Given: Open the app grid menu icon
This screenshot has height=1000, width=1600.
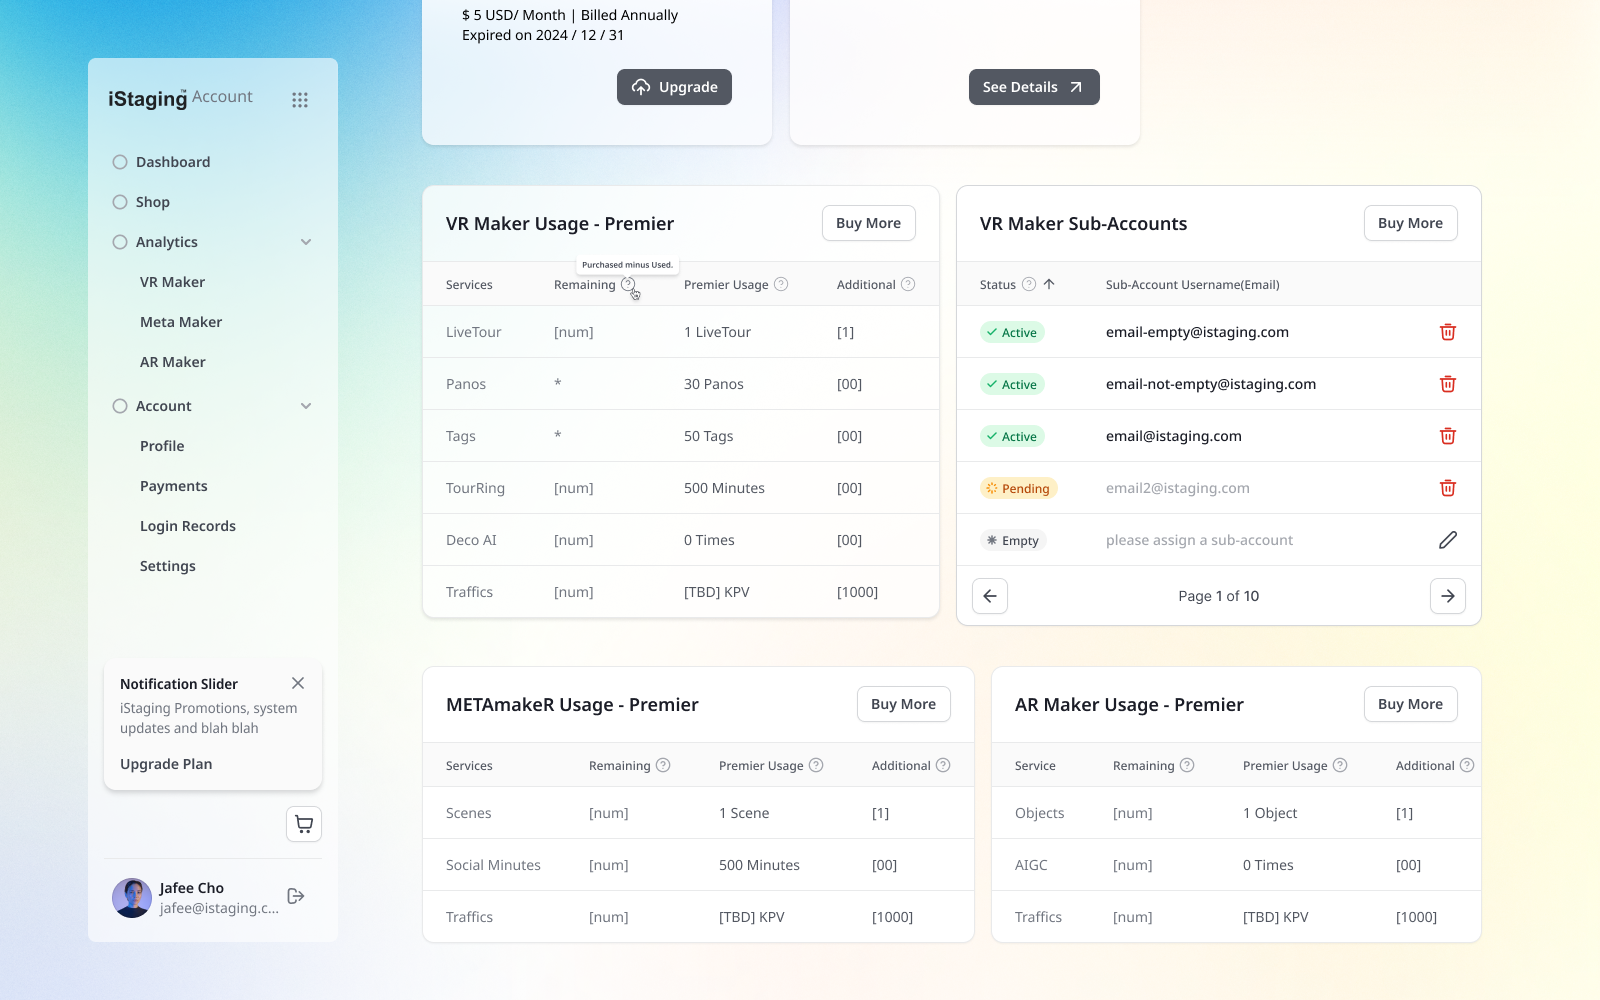Looking at the screenshot, I should (x=300, y=100).
